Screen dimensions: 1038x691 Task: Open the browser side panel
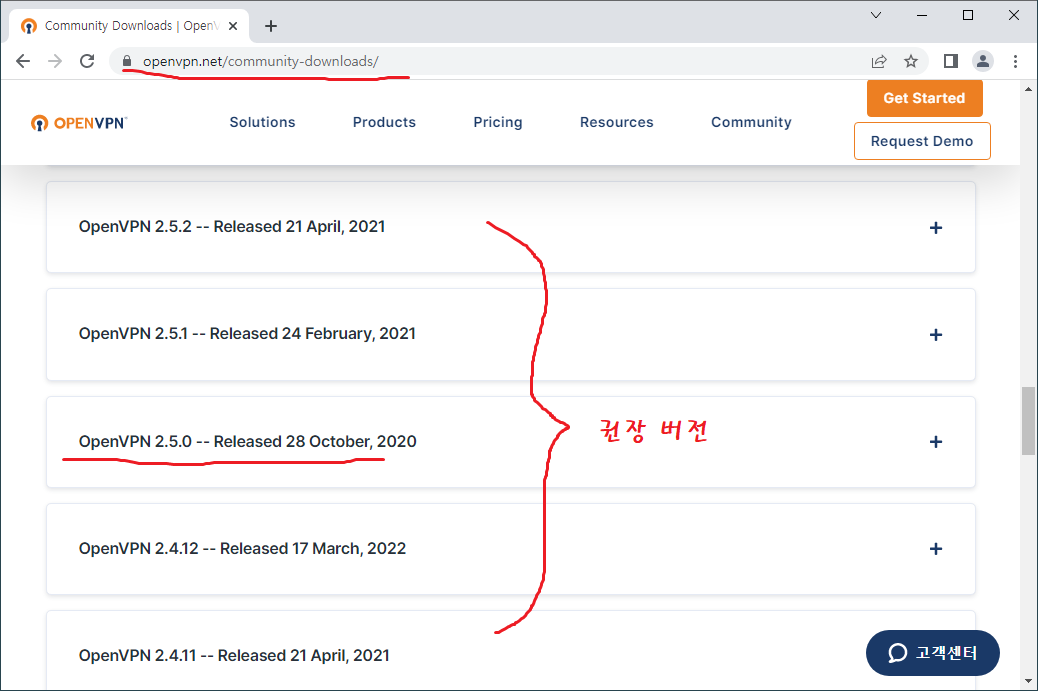click(x=951, y=62)
